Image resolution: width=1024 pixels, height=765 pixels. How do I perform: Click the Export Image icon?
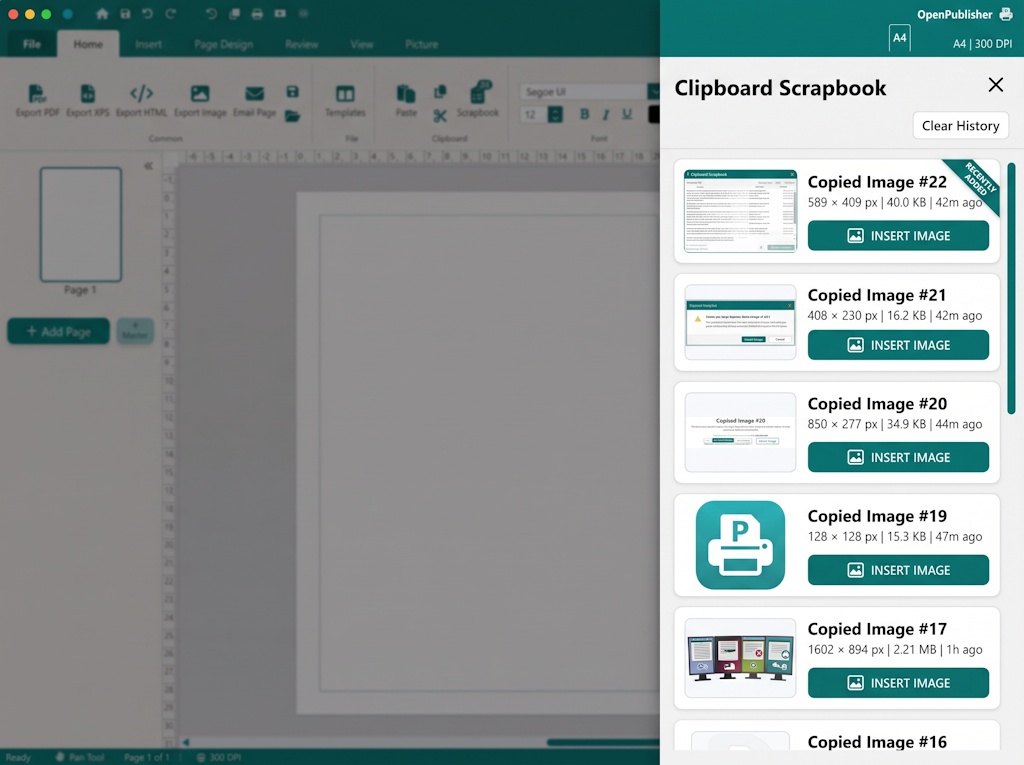[x=200, y=93]
